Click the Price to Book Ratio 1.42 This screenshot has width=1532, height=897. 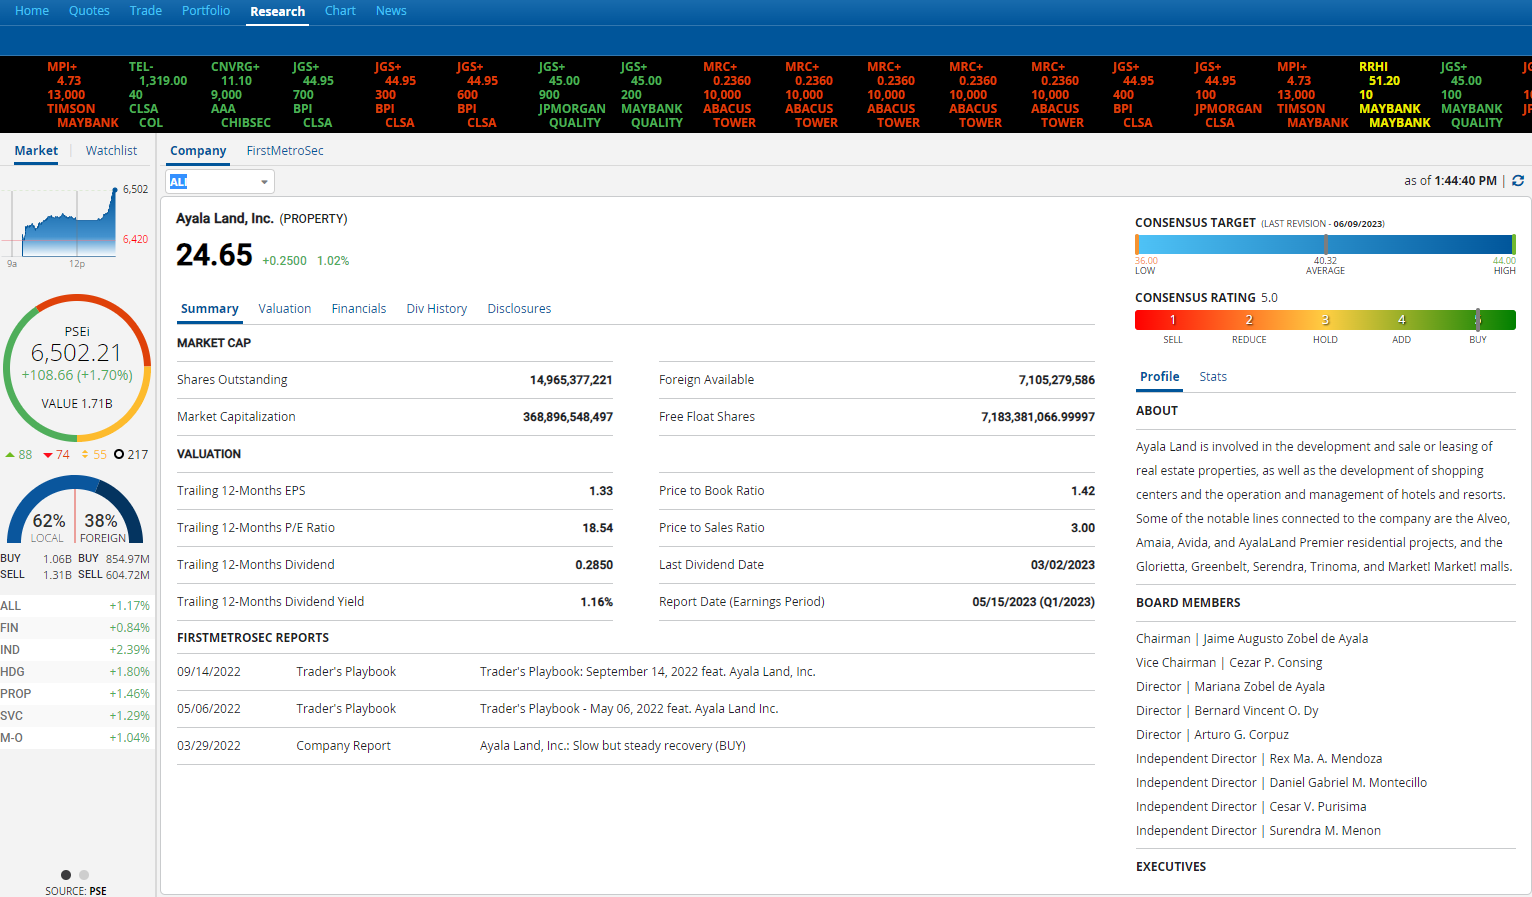(1083, 491)
